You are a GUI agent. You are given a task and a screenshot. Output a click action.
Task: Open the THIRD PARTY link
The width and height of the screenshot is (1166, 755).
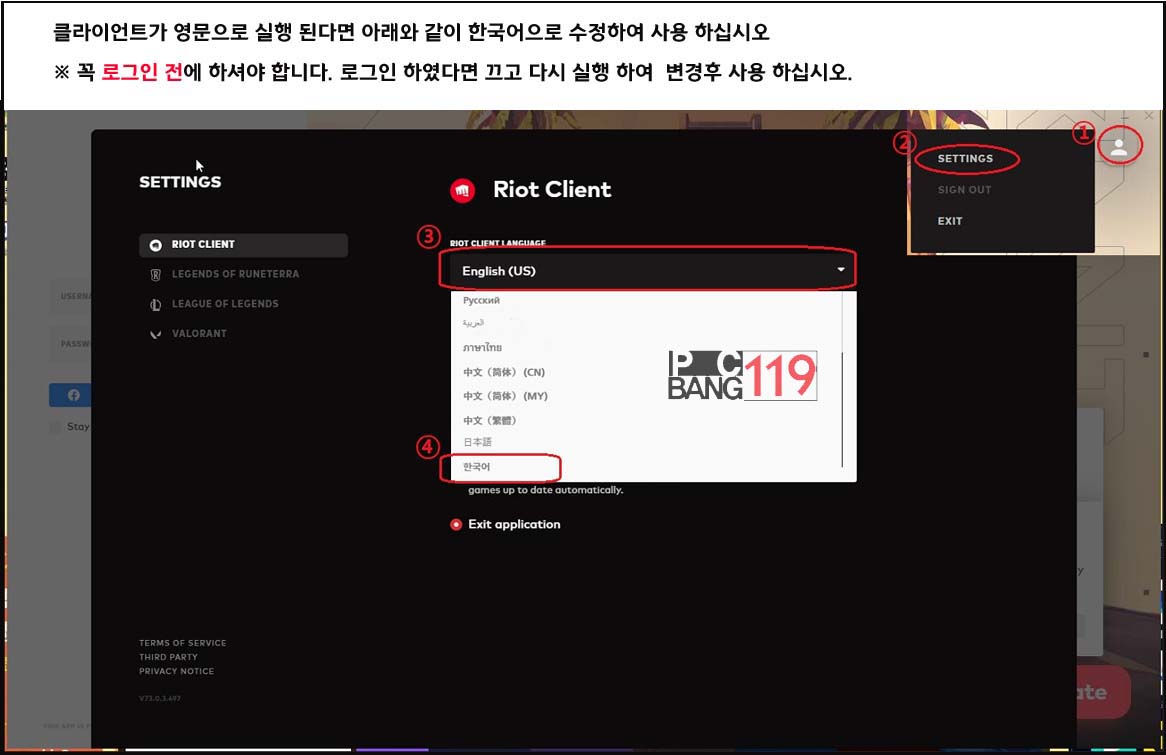point(168,657)
